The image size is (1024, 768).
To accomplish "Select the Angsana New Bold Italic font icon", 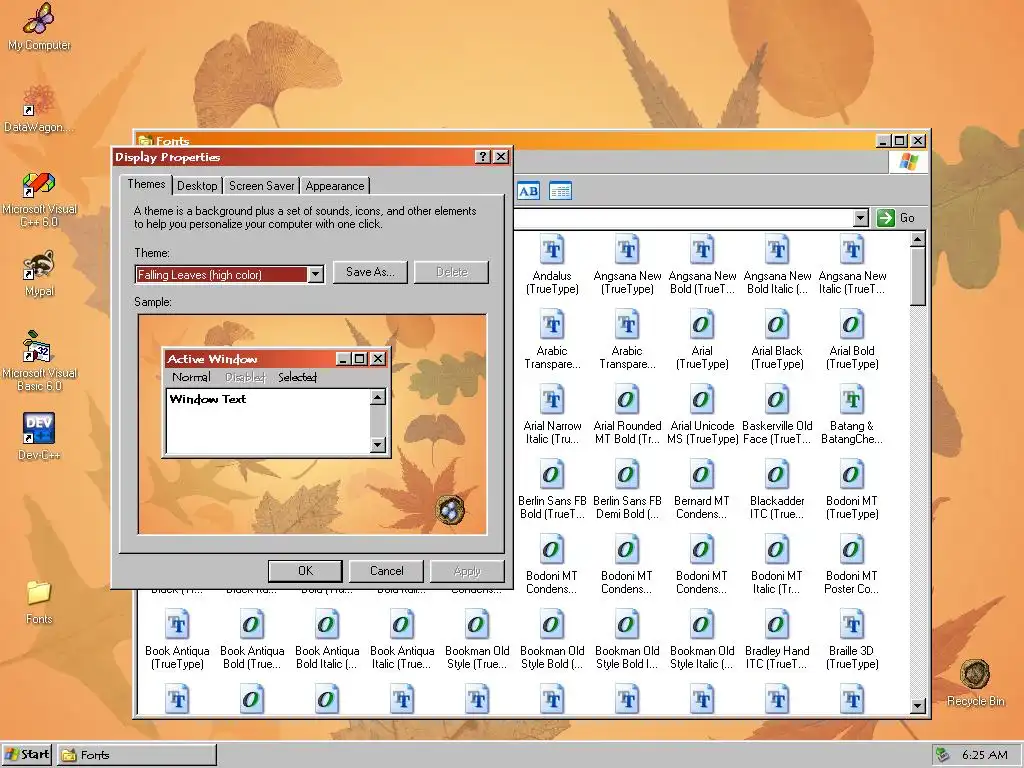I will 777,250.
